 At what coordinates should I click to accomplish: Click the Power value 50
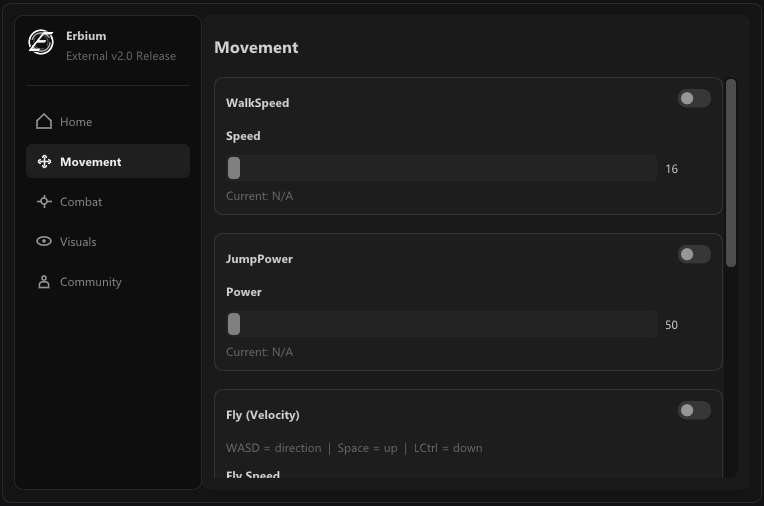pyautogui.click(x=671, y=325)
